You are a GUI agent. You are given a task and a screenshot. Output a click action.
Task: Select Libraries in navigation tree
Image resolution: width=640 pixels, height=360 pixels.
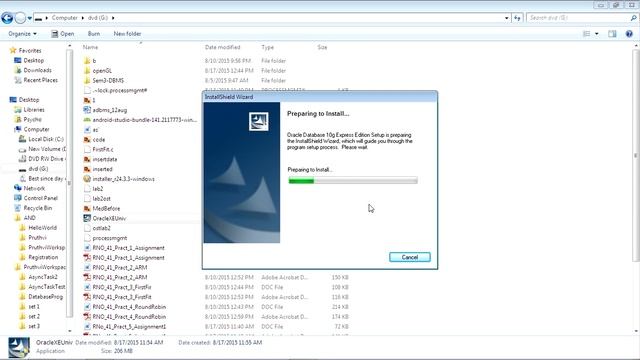tap(34, 110)
